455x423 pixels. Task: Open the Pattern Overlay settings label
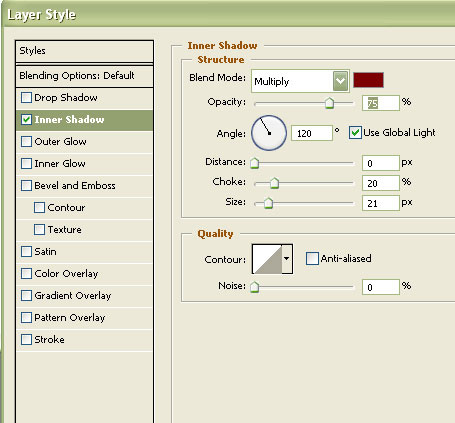[x=70, y=318]
